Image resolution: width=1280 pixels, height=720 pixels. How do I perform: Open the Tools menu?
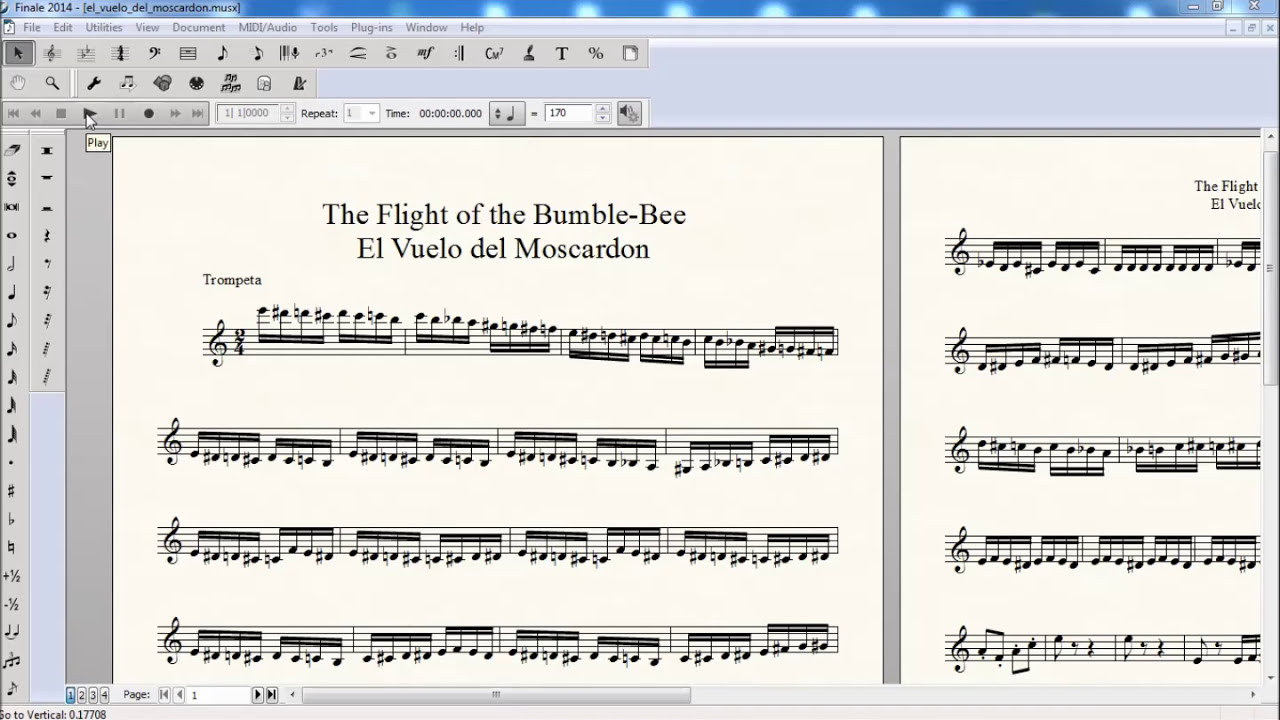(x=324, y=27)
